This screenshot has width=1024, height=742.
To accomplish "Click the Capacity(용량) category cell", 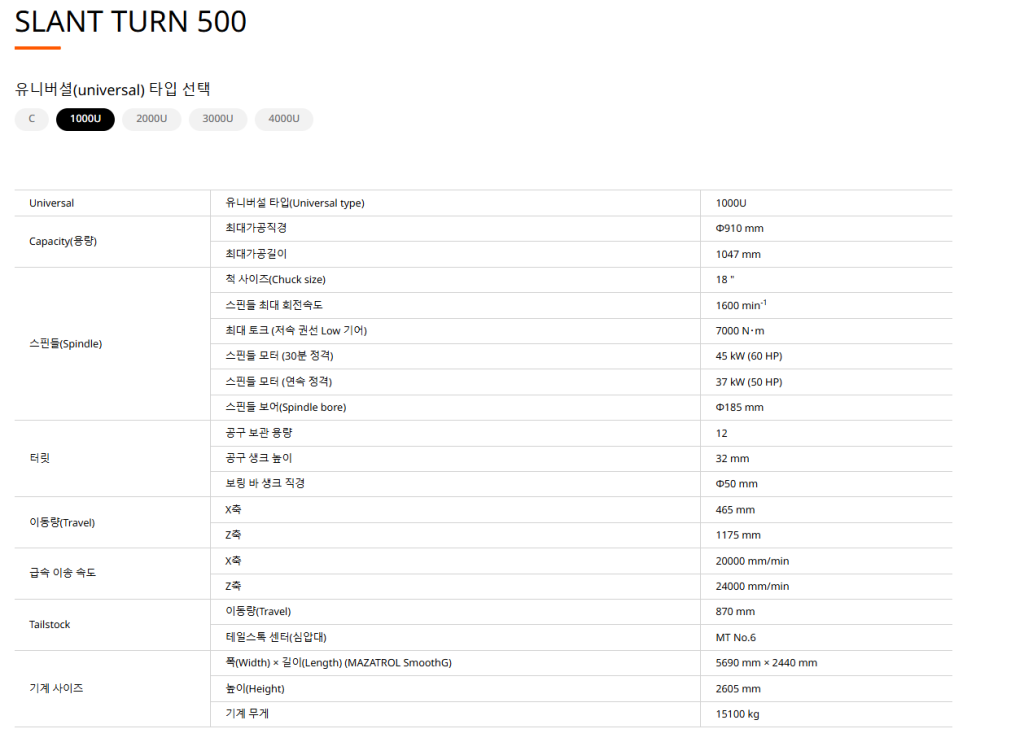I will tap(63, 241).
